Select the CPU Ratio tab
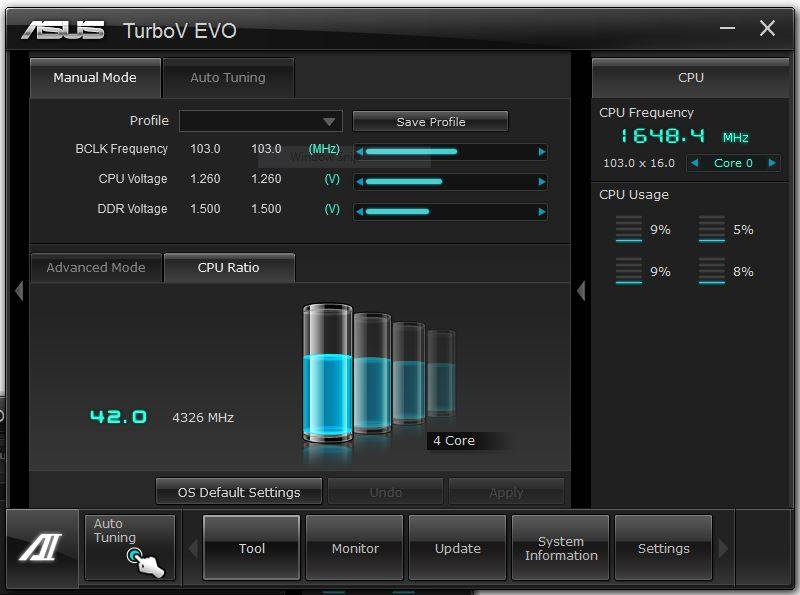Viewport: 800px width, 595px height. 229,267
